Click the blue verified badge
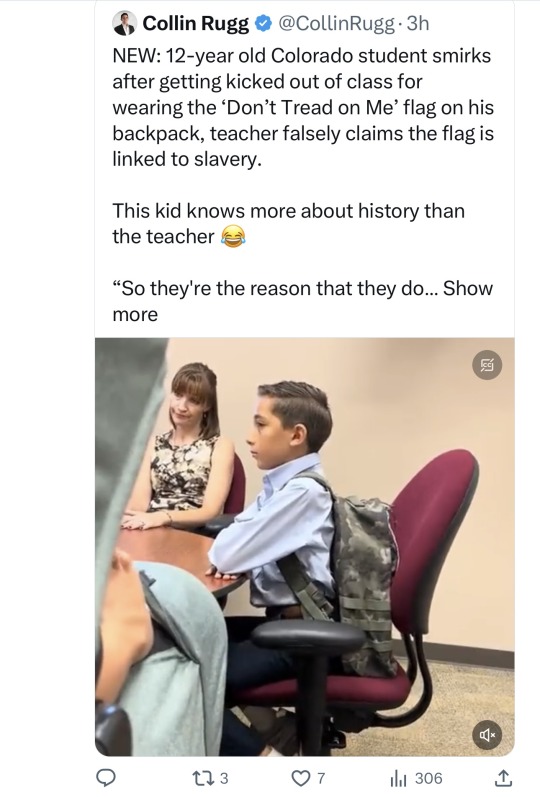This screenshot has height=797, width=540. click(262, 23)
